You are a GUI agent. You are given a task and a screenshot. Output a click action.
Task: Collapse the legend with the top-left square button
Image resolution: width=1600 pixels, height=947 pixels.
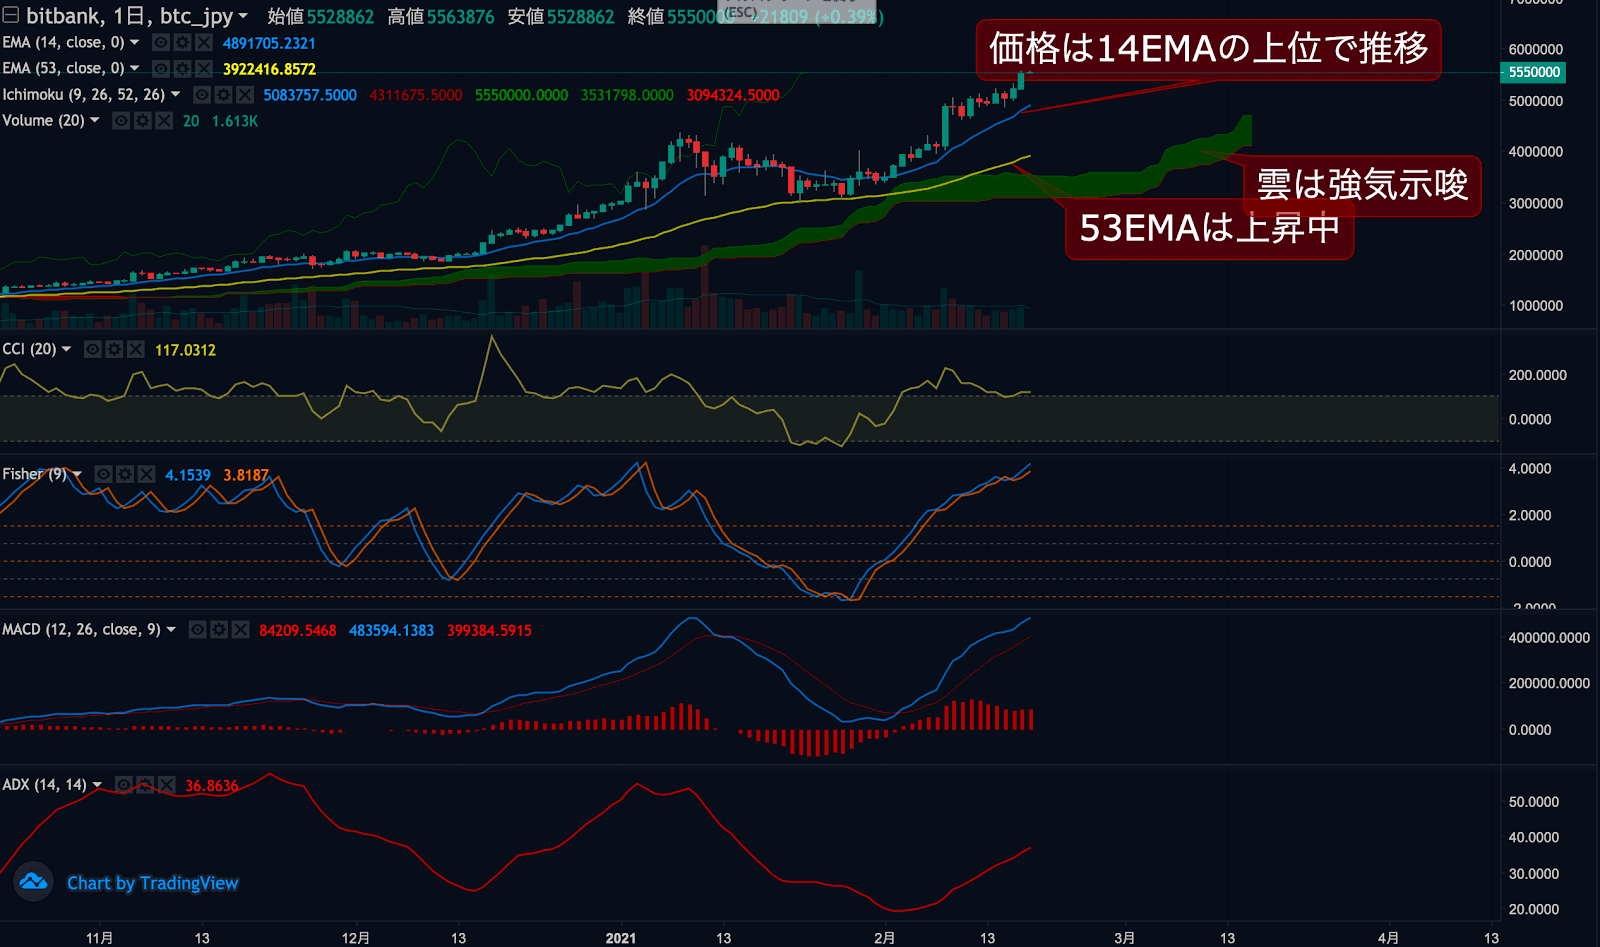point(10,15)
